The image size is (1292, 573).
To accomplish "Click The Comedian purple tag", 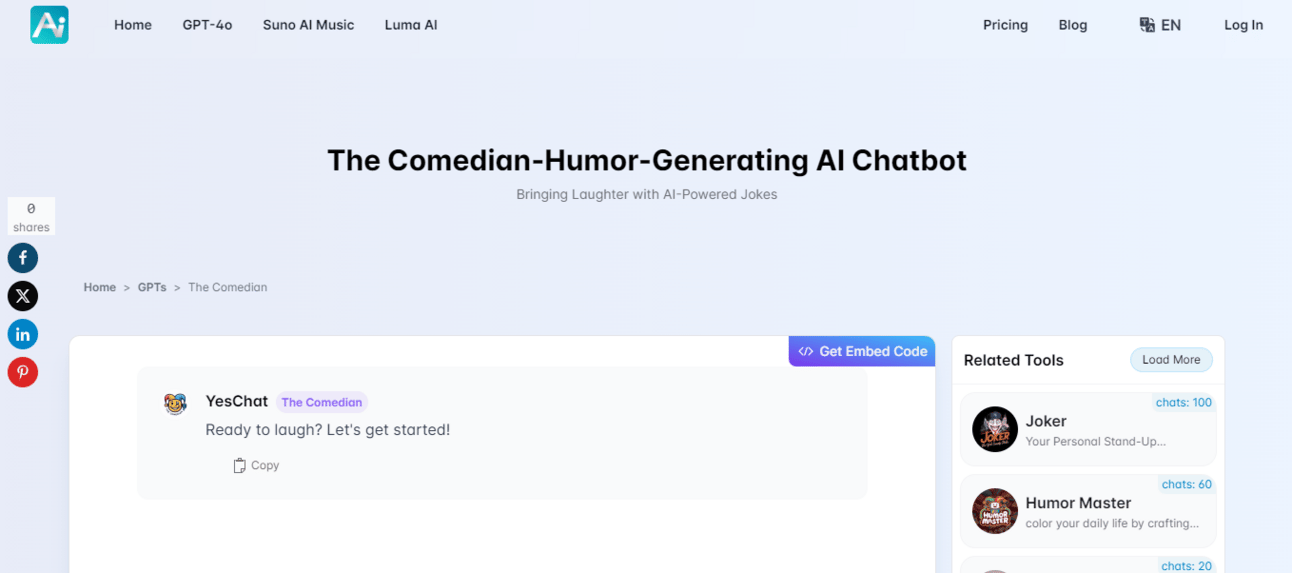I will click(x=322, y=402).
